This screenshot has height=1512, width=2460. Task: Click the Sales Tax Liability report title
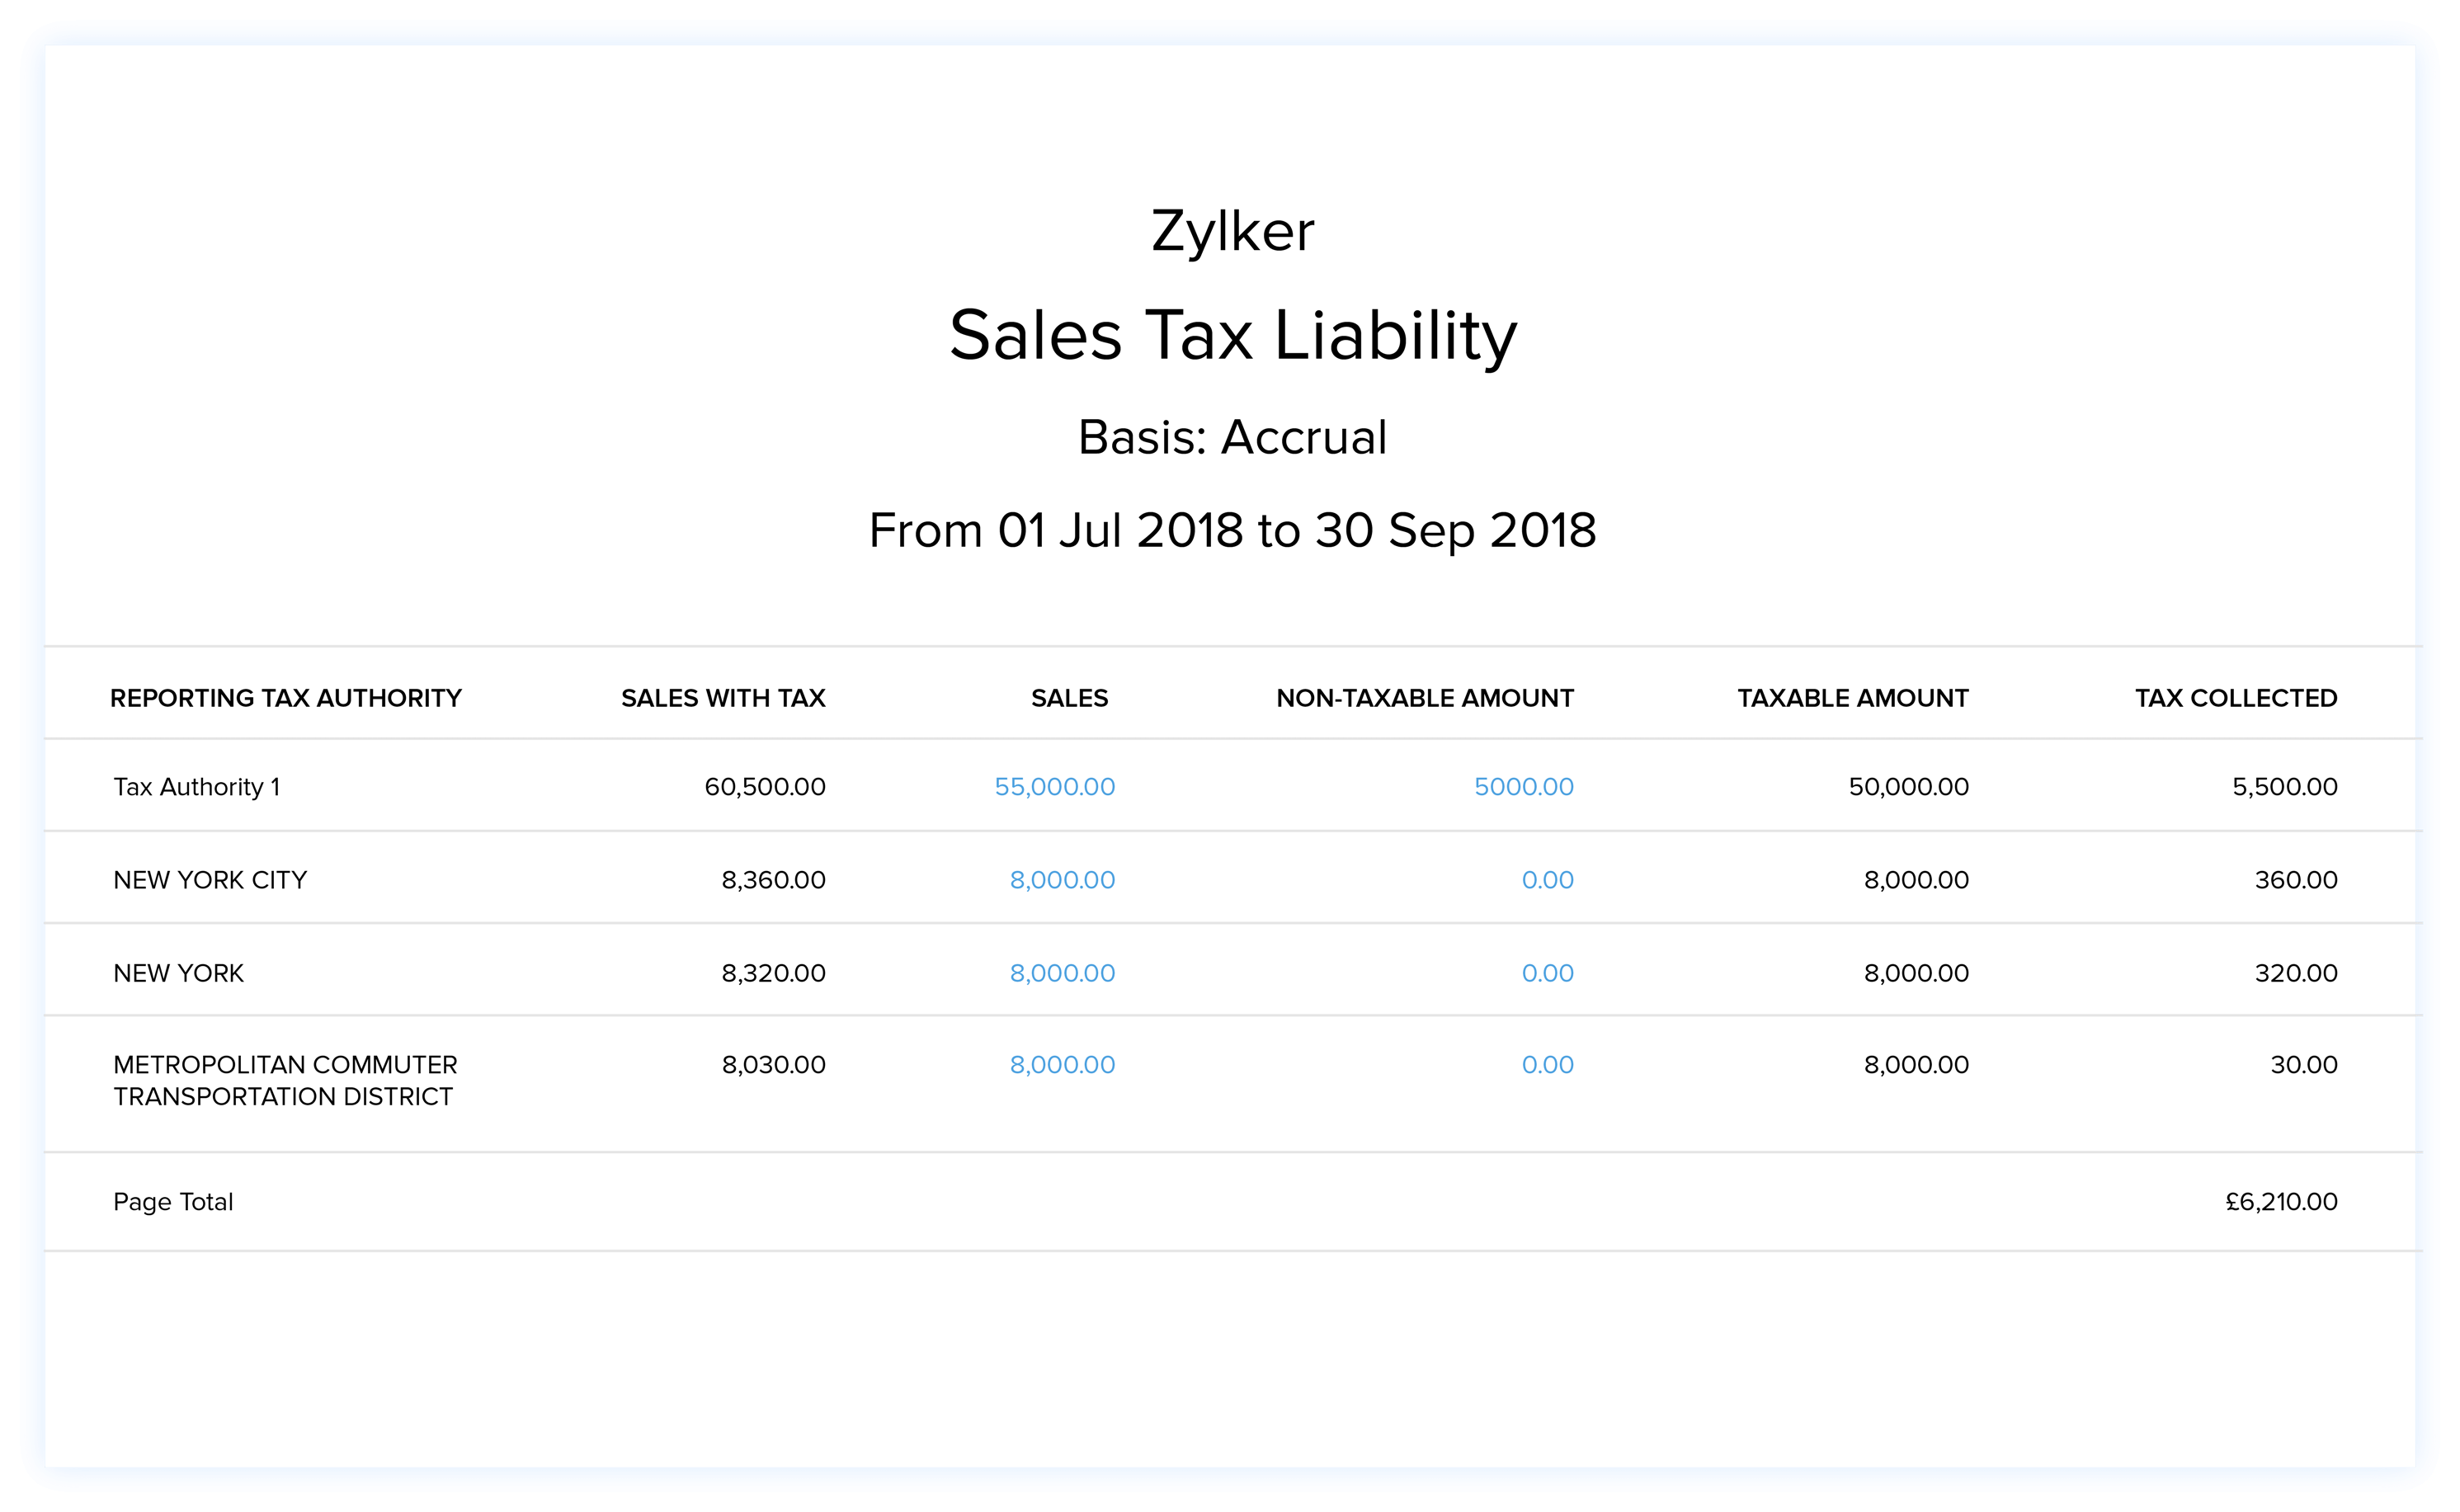(x=1232, y=335)
